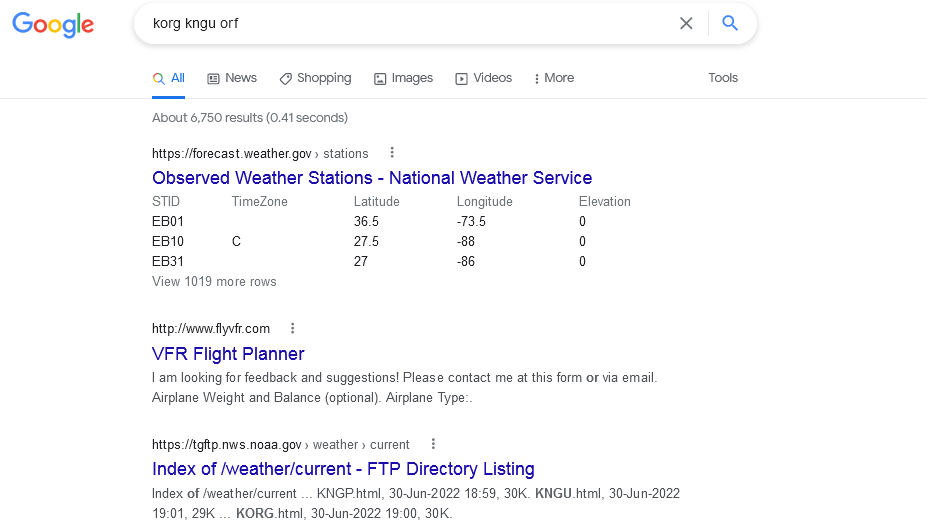Click the blue search magnifier button

click(730, 23)
